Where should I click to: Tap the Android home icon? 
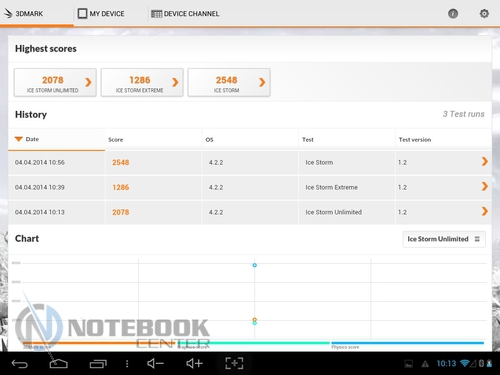pyautogui.click(x=59, y=364)
